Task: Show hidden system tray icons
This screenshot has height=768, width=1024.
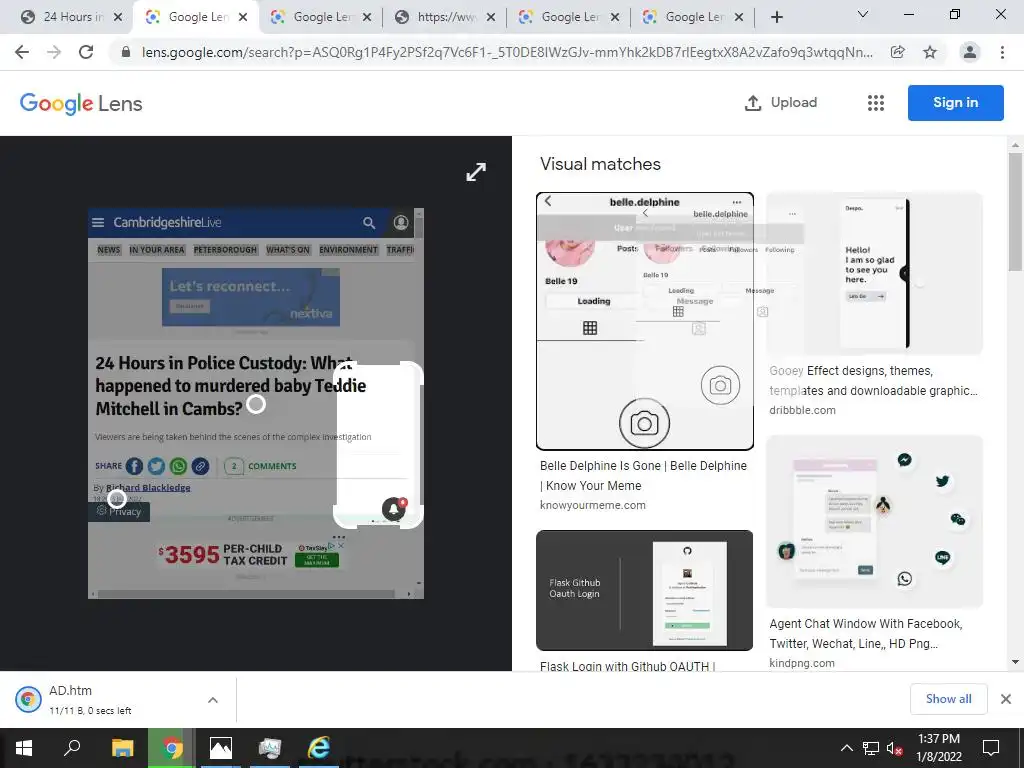Action: [x=846, y=748]
